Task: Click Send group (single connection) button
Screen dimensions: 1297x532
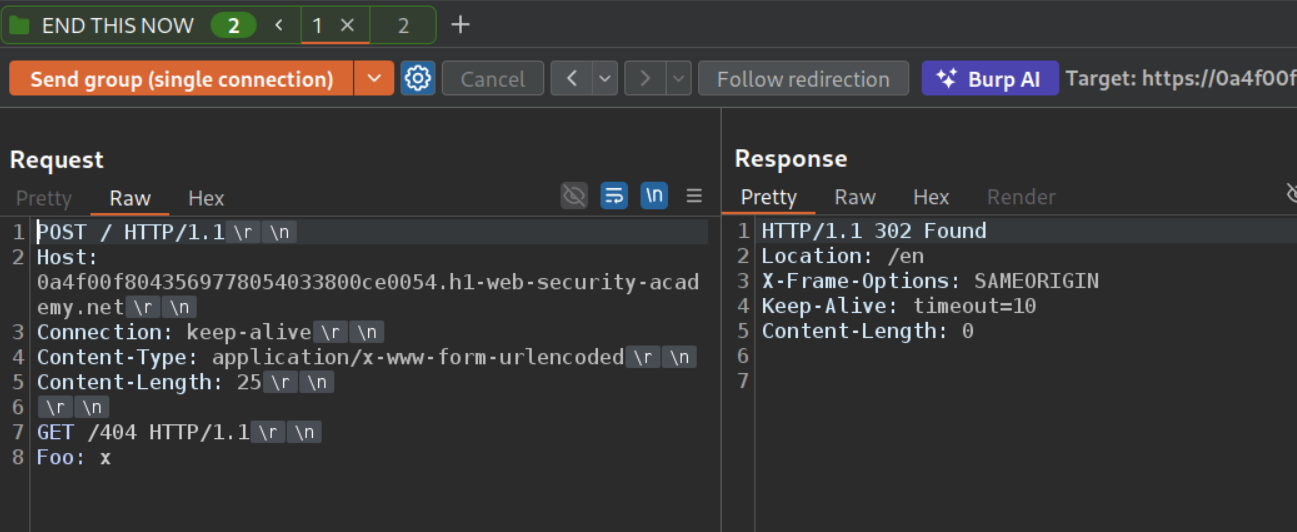Action: [181, 78]
